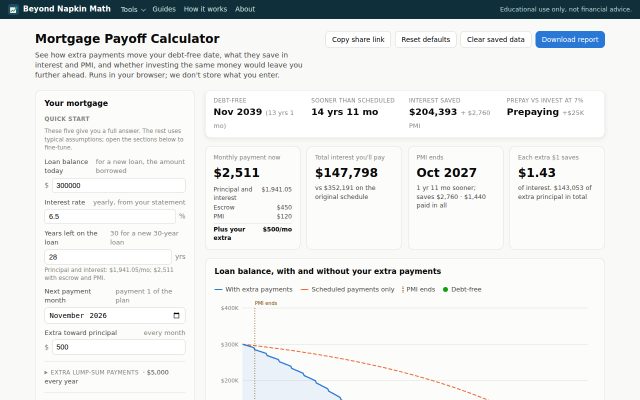Click the Scheduled payments only legend entry
640x400 pixels.
(x=347, y=289)
